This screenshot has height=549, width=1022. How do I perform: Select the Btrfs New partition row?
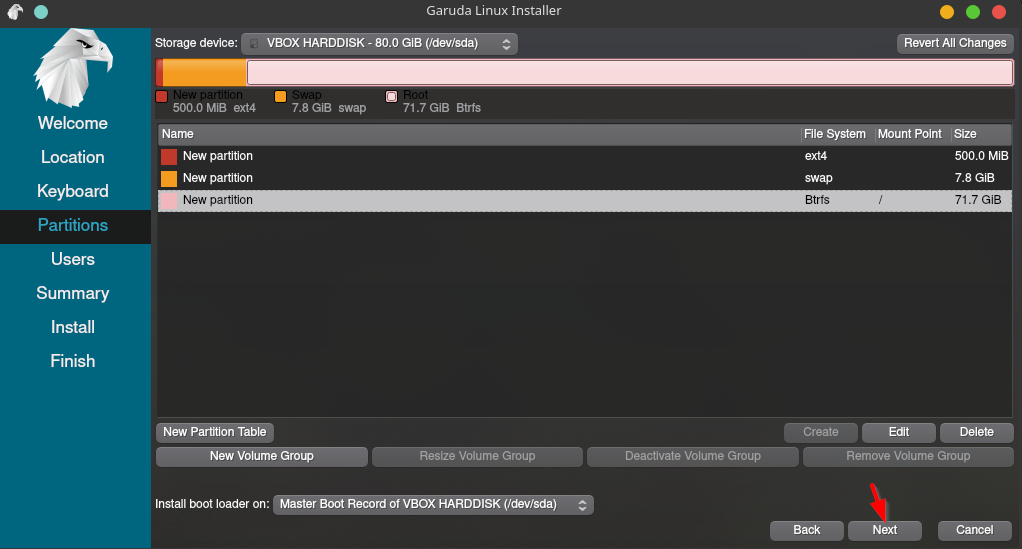(585, 201)
